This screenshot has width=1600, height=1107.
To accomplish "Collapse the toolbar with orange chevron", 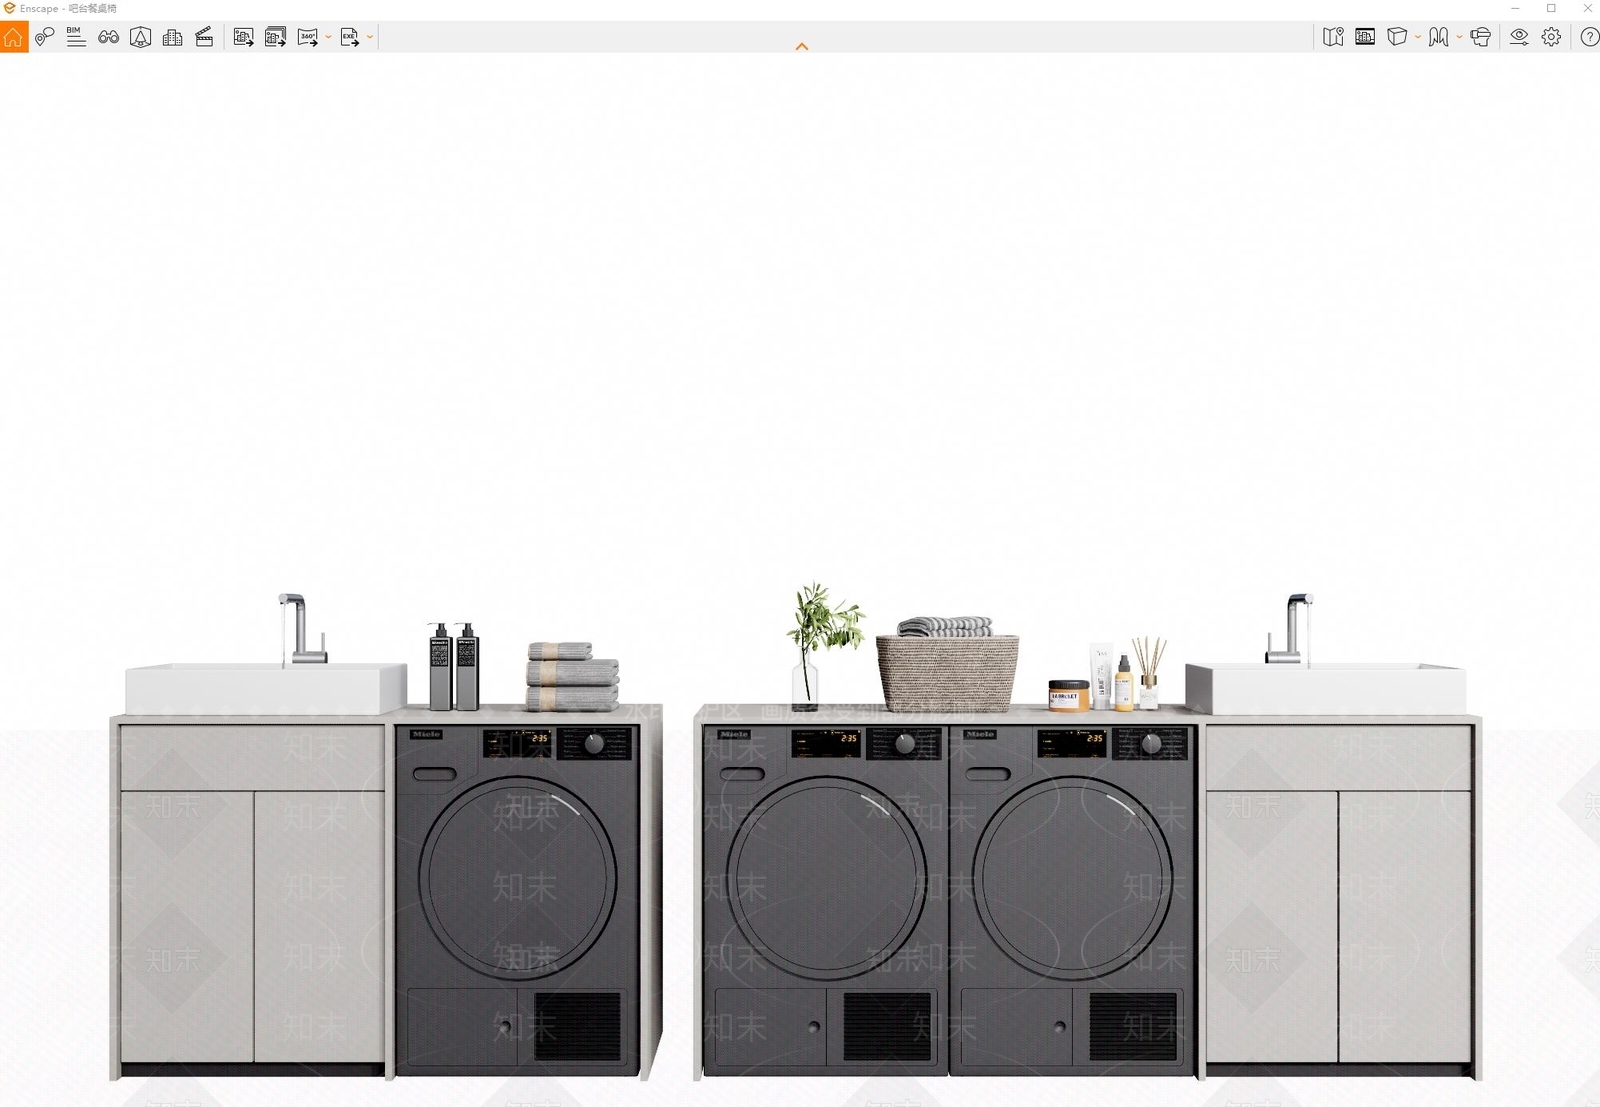I will pos(802,46).
